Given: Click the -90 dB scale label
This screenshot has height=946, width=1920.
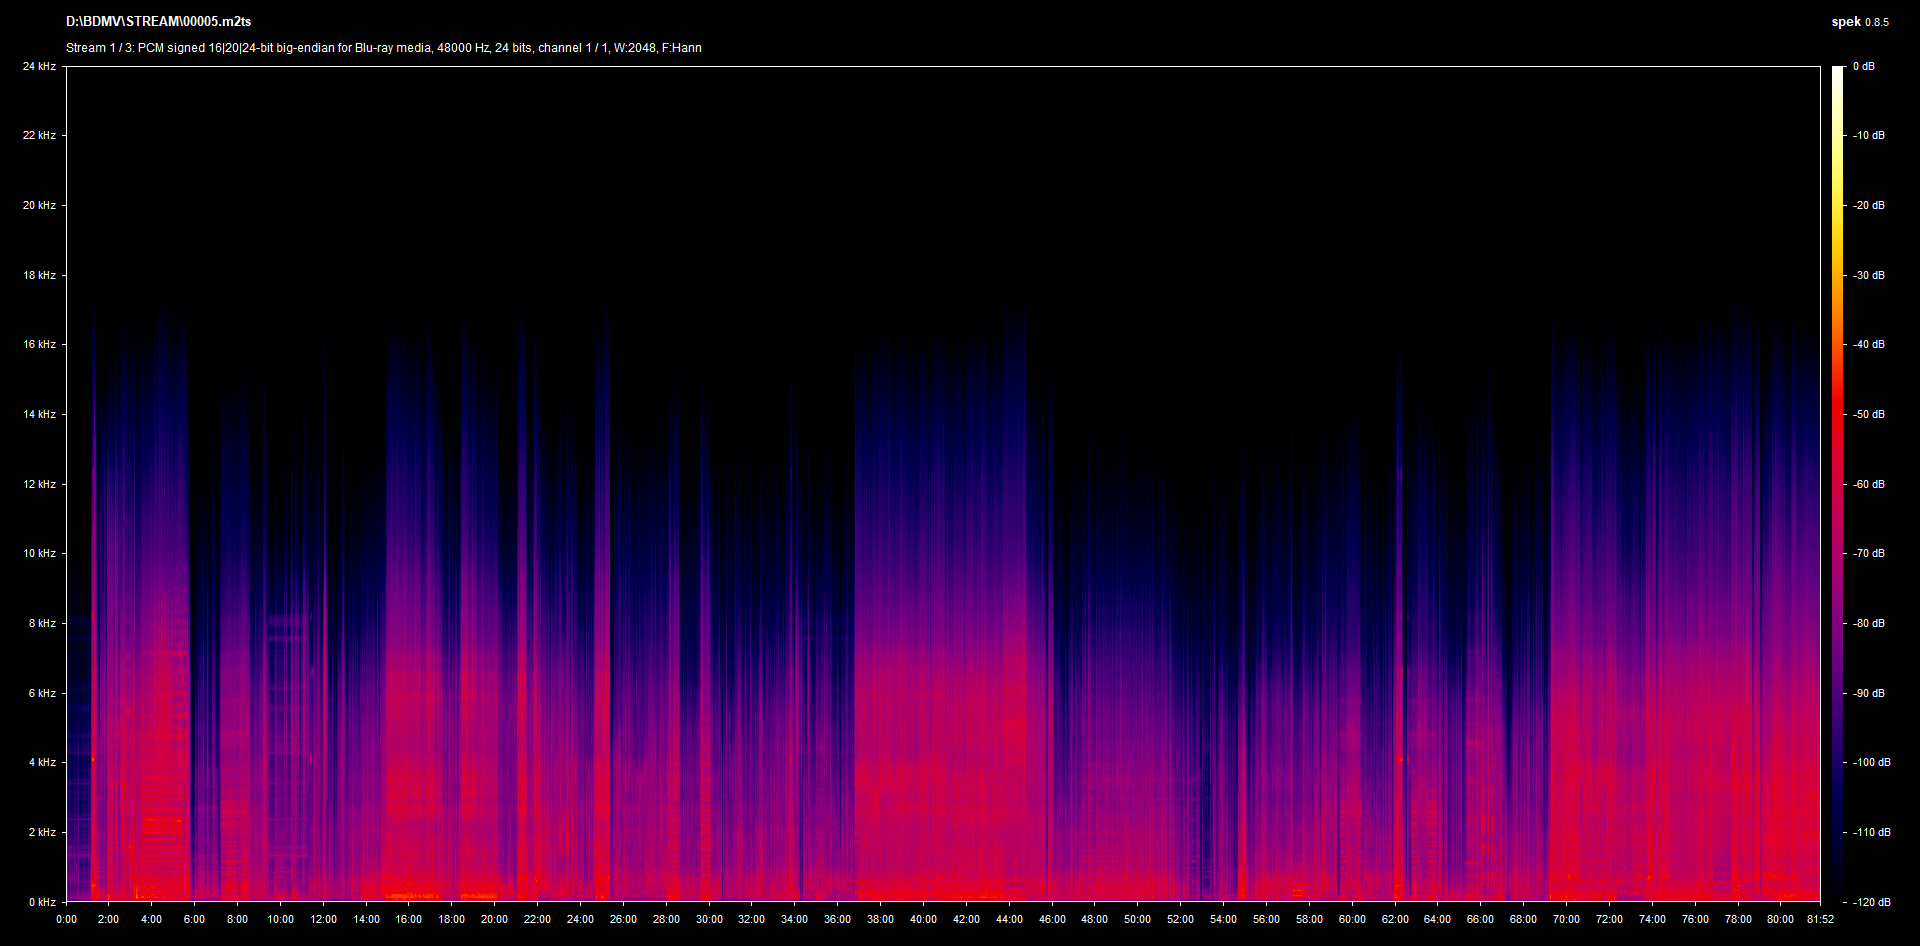Looking at the screenshot, I should click(1868, 693).
